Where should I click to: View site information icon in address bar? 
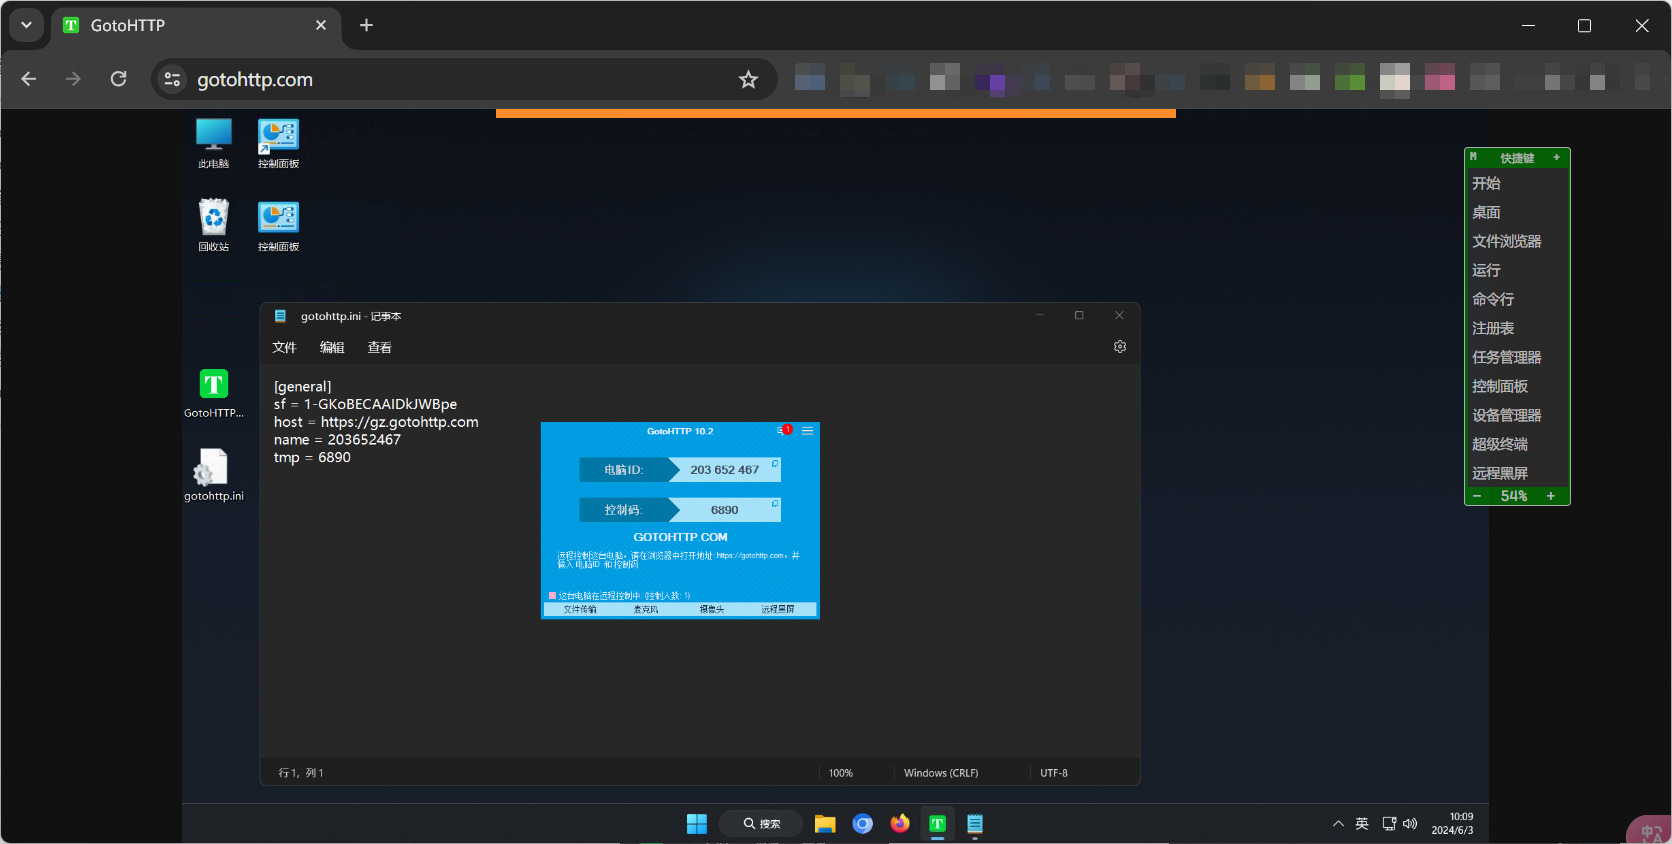172,79
